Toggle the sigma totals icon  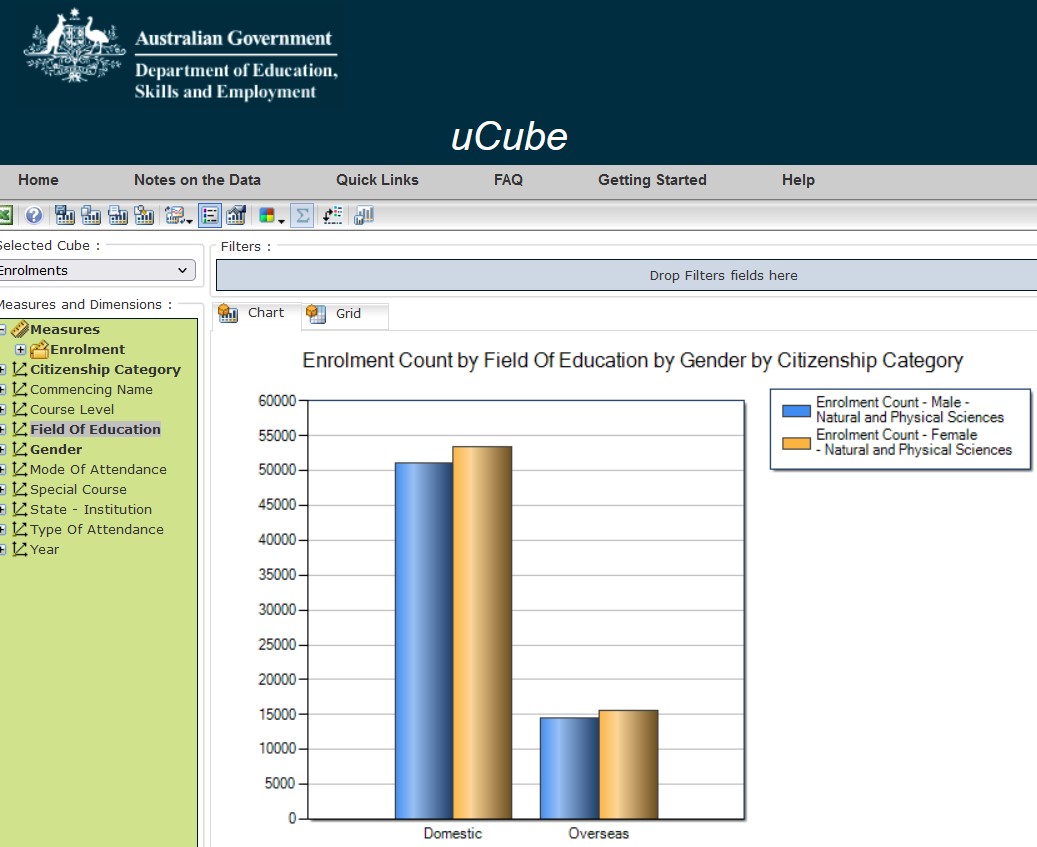click(x=302, y=216)
